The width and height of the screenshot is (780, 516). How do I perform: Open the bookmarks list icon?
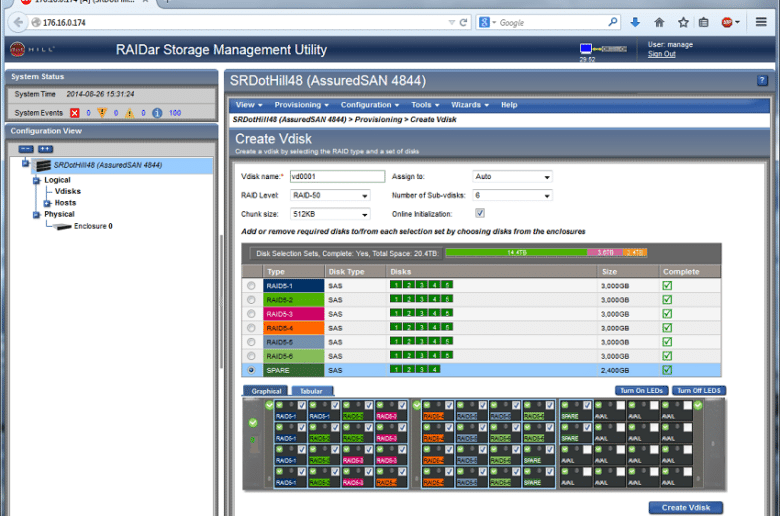(x=703, y=22)
